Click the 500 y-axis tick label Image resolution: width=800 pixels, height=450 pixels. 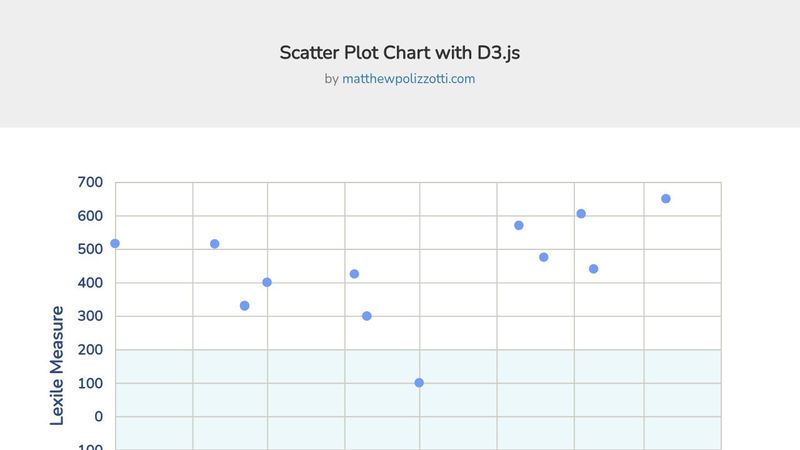pos(90,249)
